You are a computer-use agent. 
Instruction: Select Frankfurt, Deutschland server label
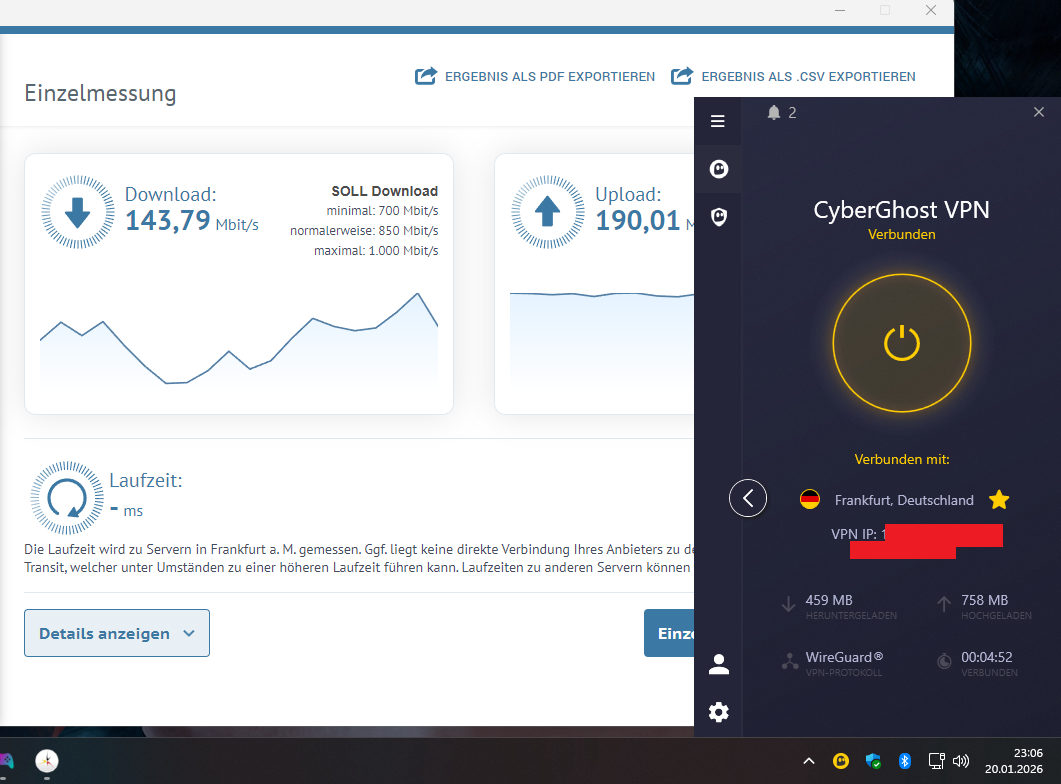[904, 500]
